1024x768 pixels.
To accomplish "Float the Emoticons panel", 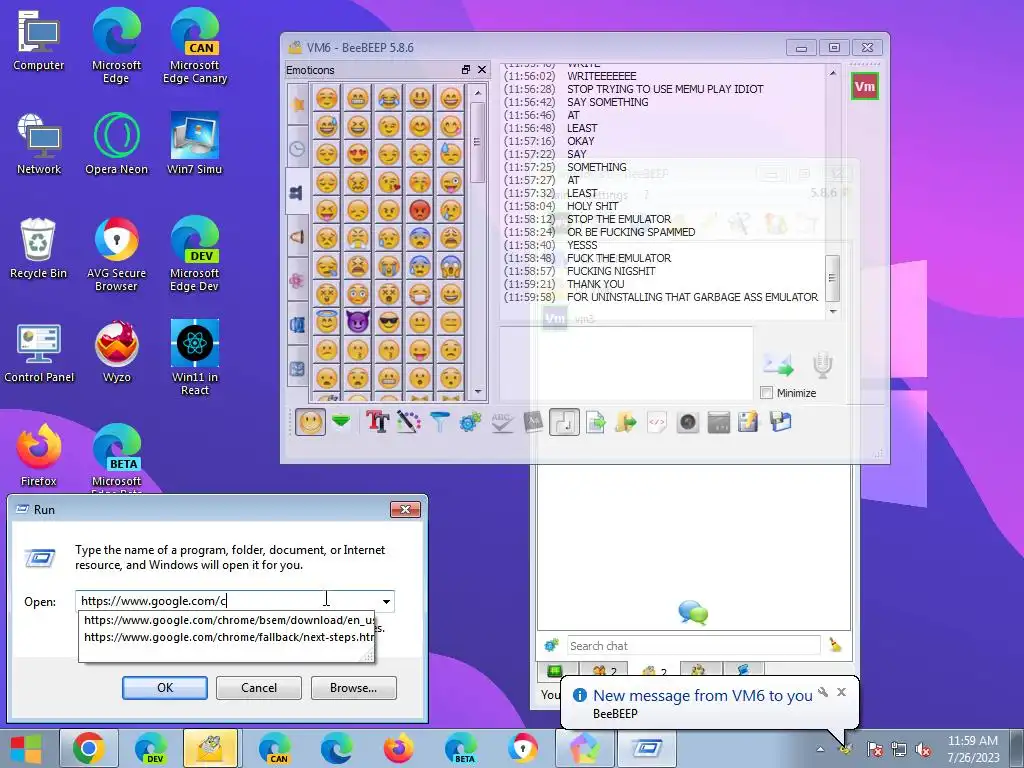I will (466, 69).
